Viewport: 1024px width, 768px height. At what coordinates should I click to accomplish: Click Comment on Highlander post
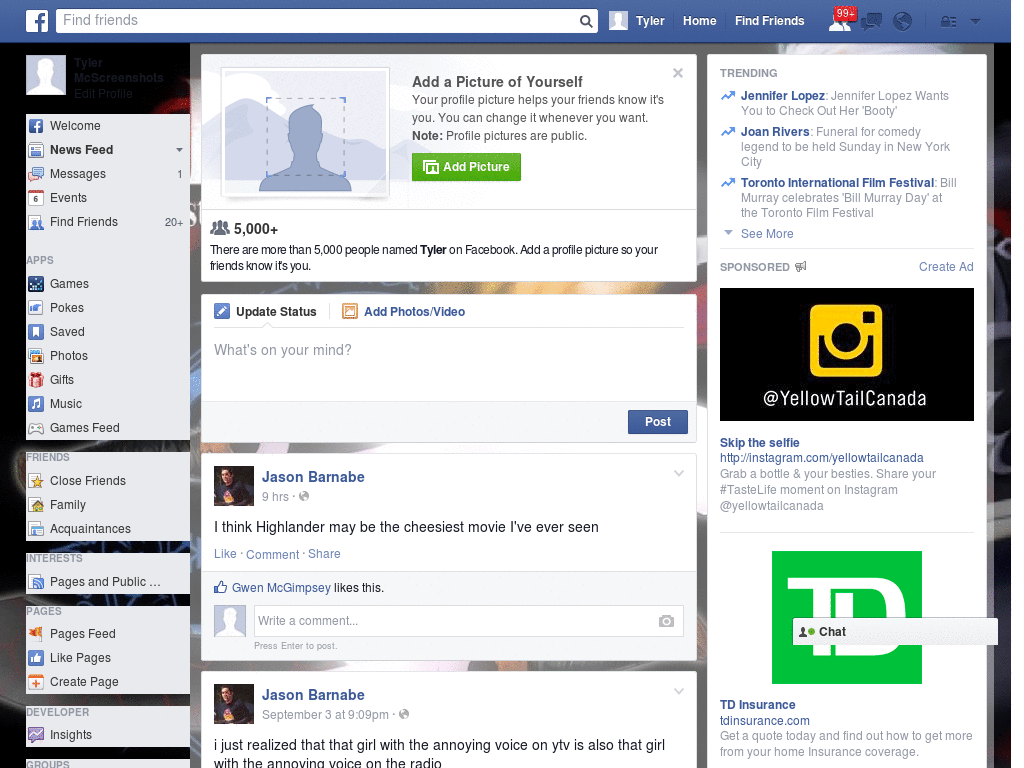pyautogui.click(x=272, y=554)
